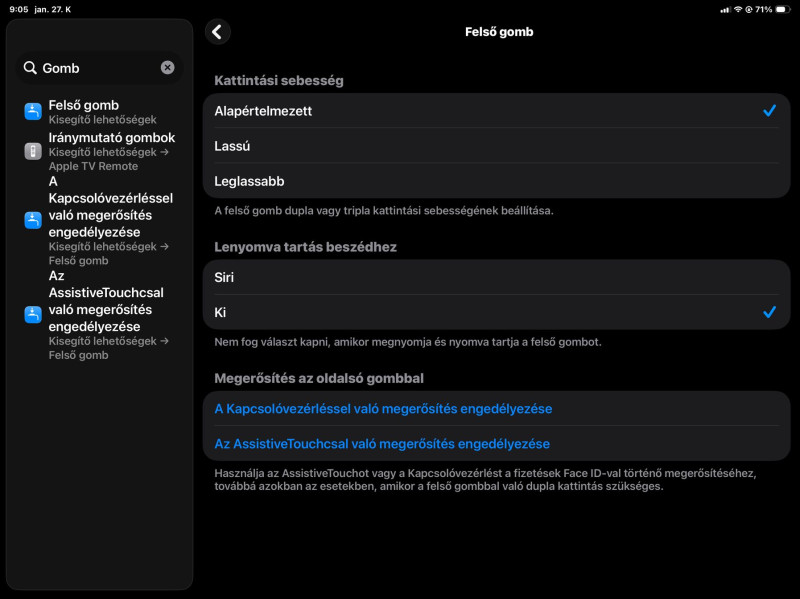Select Alapértelmezett click speed
Viewport: 800px width, 599px height.
click(x=496, y=111)
